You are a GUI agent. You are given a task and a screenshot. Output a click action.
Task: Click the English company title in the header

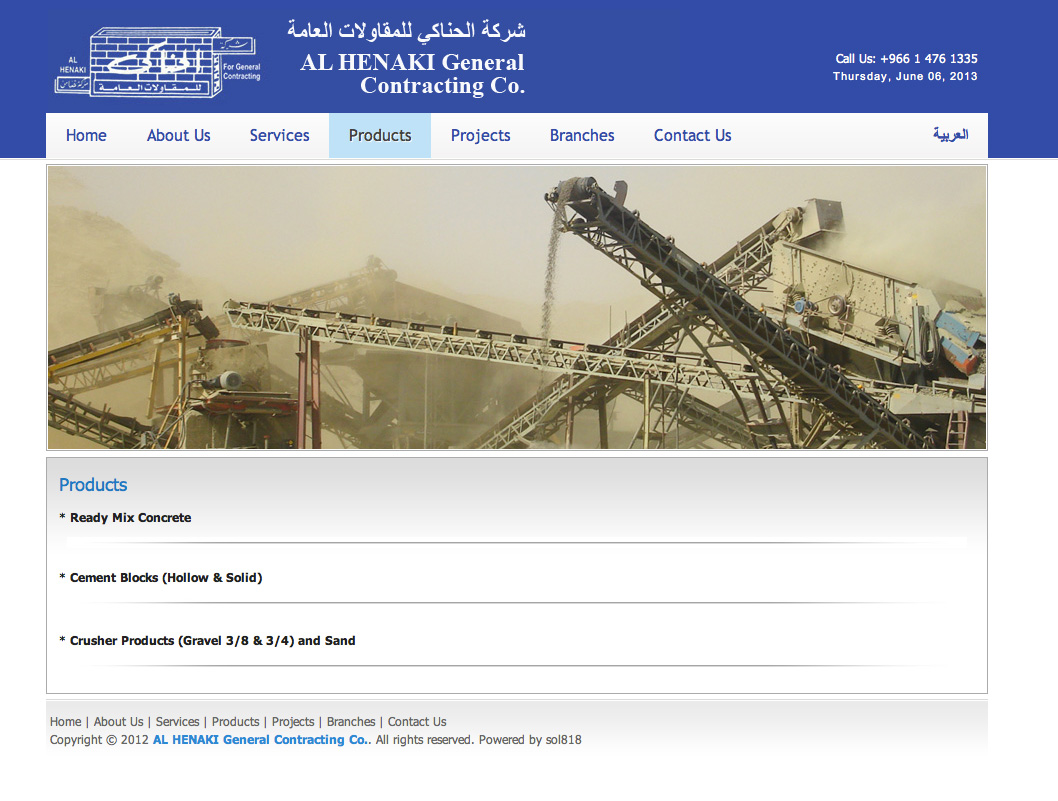click(x=412, y=74)
